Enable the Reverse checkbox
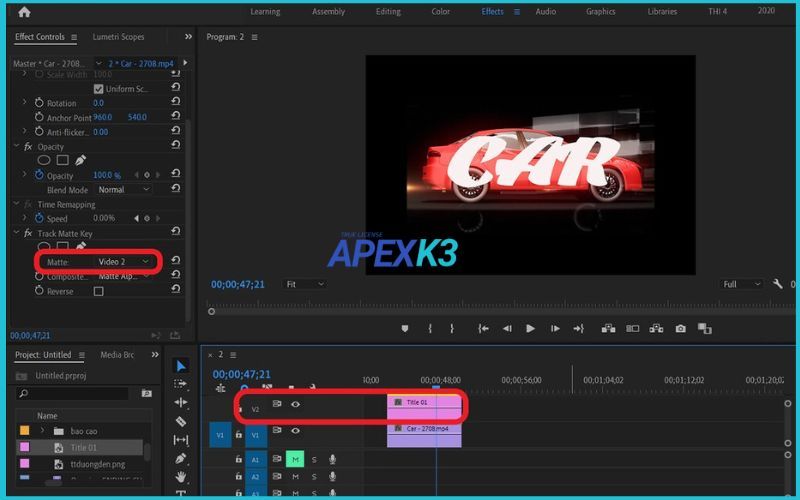Screen dimensions: 800x500 point(98,291)
